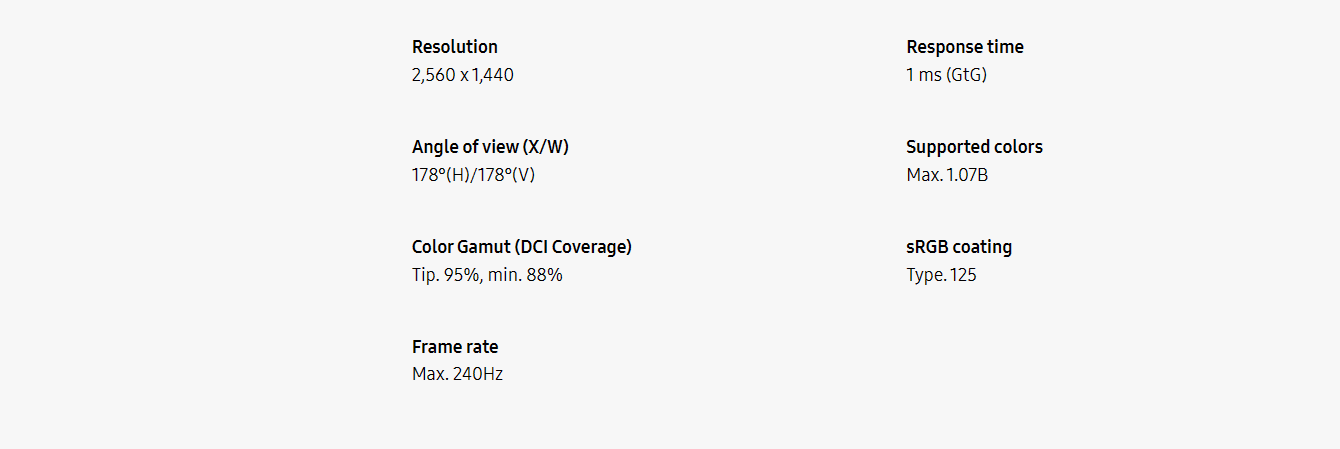Click the (GtG) text after 1 ms

pyautogui.click(x=966, y=75)
